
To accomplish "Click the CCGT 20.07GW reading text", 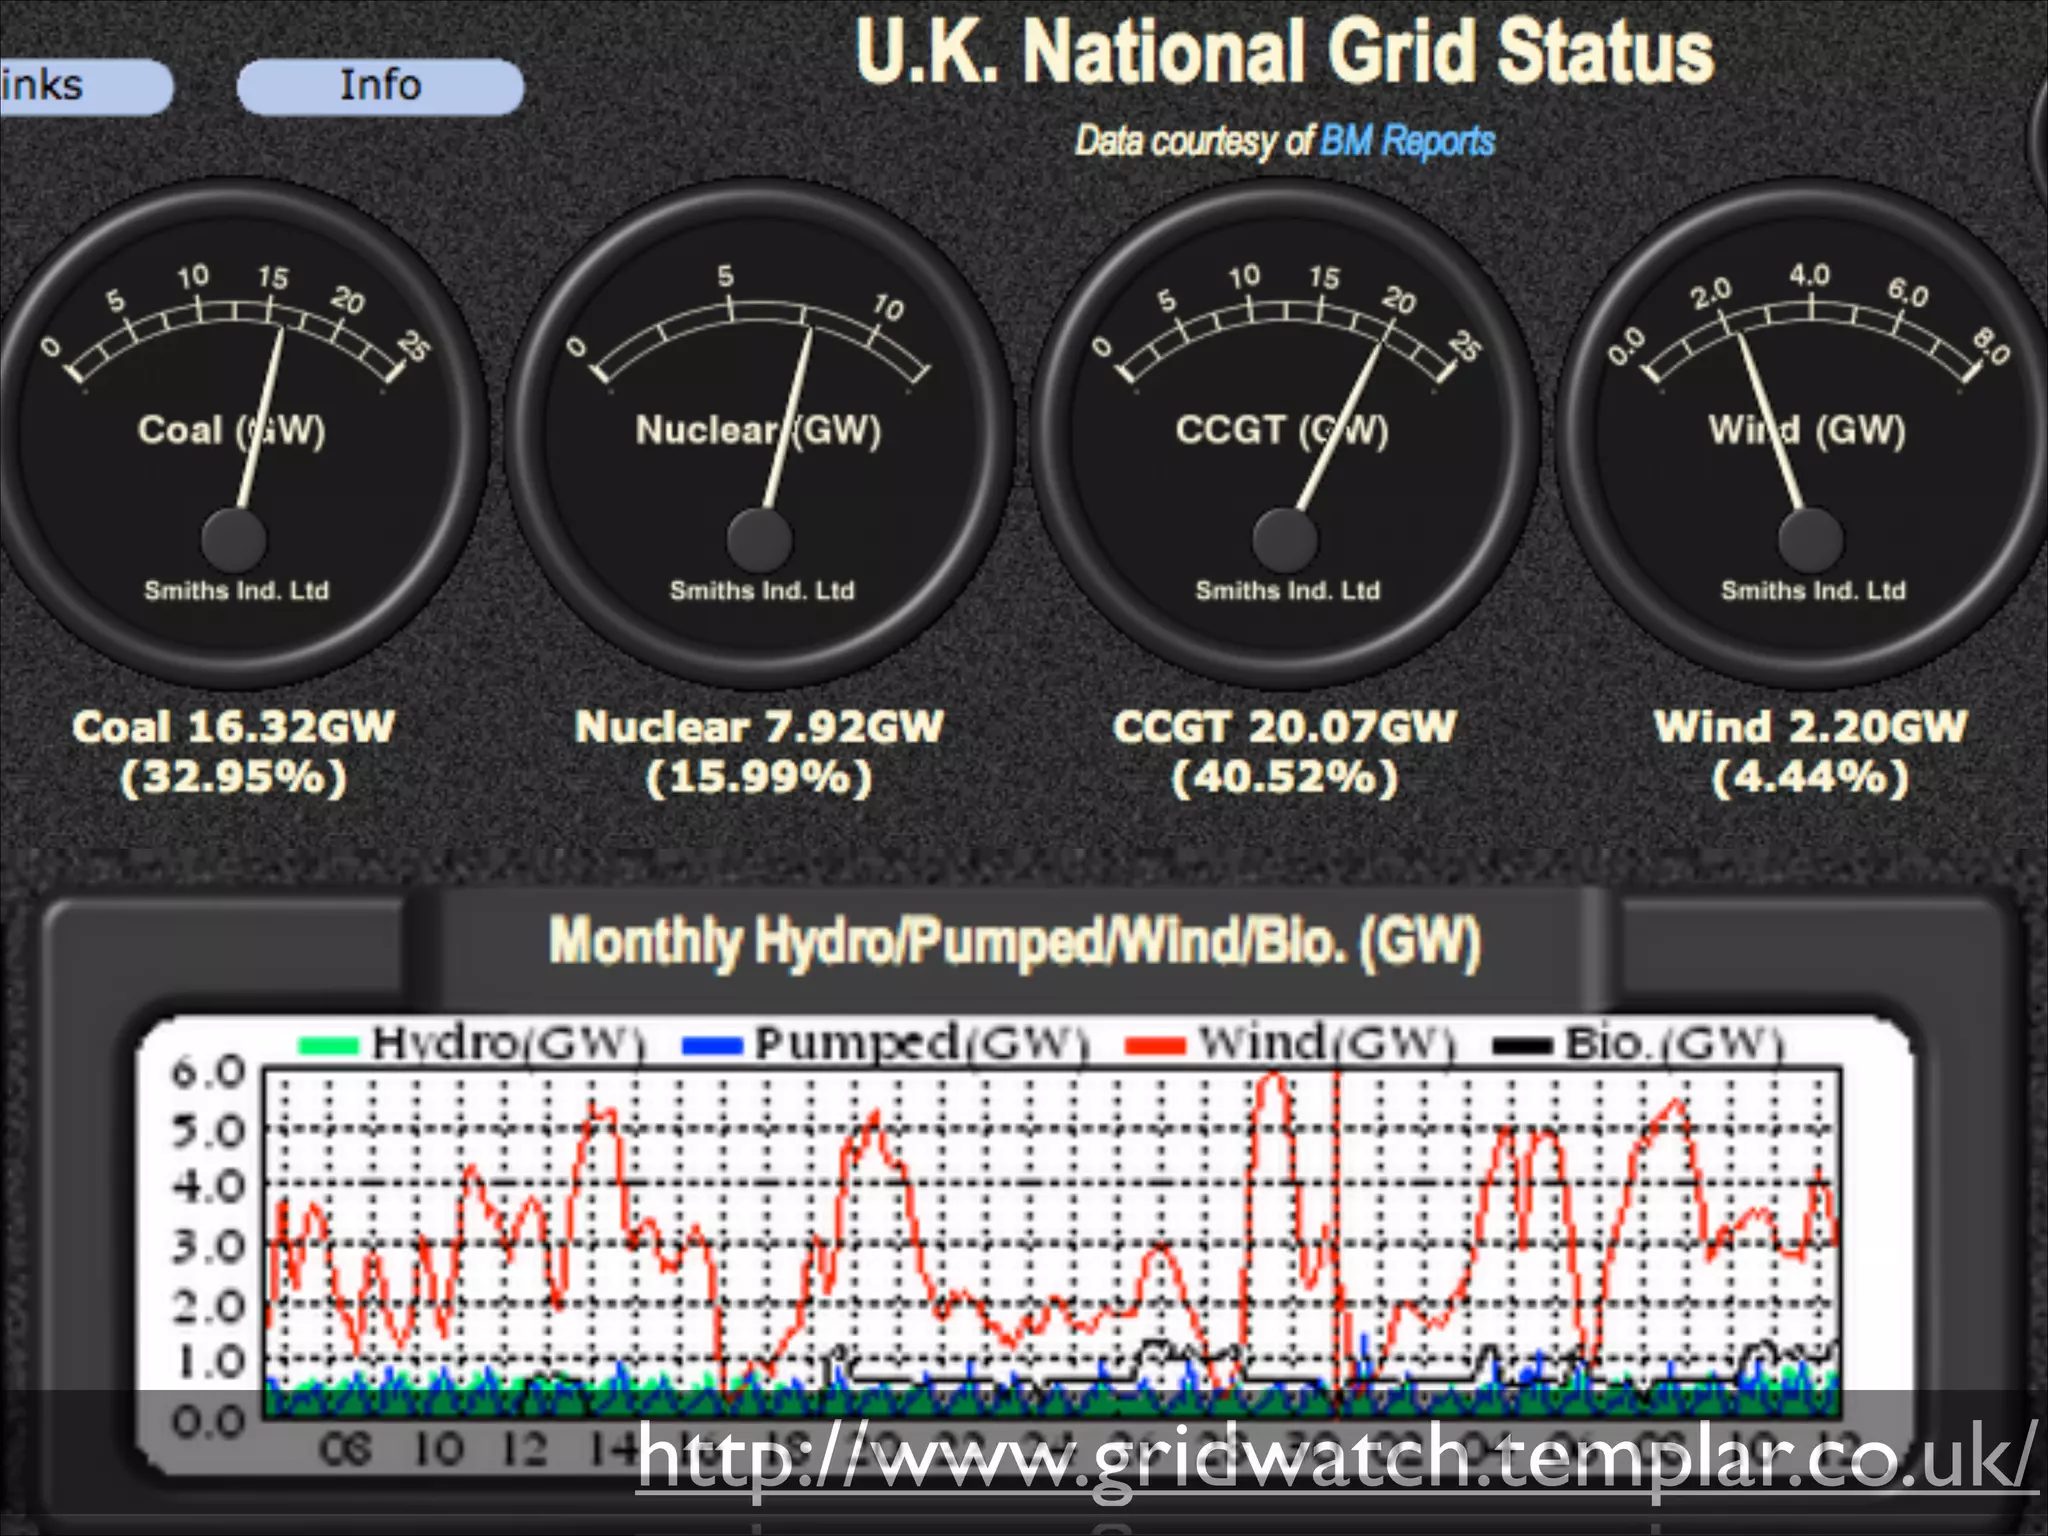I will [1285, 727].
